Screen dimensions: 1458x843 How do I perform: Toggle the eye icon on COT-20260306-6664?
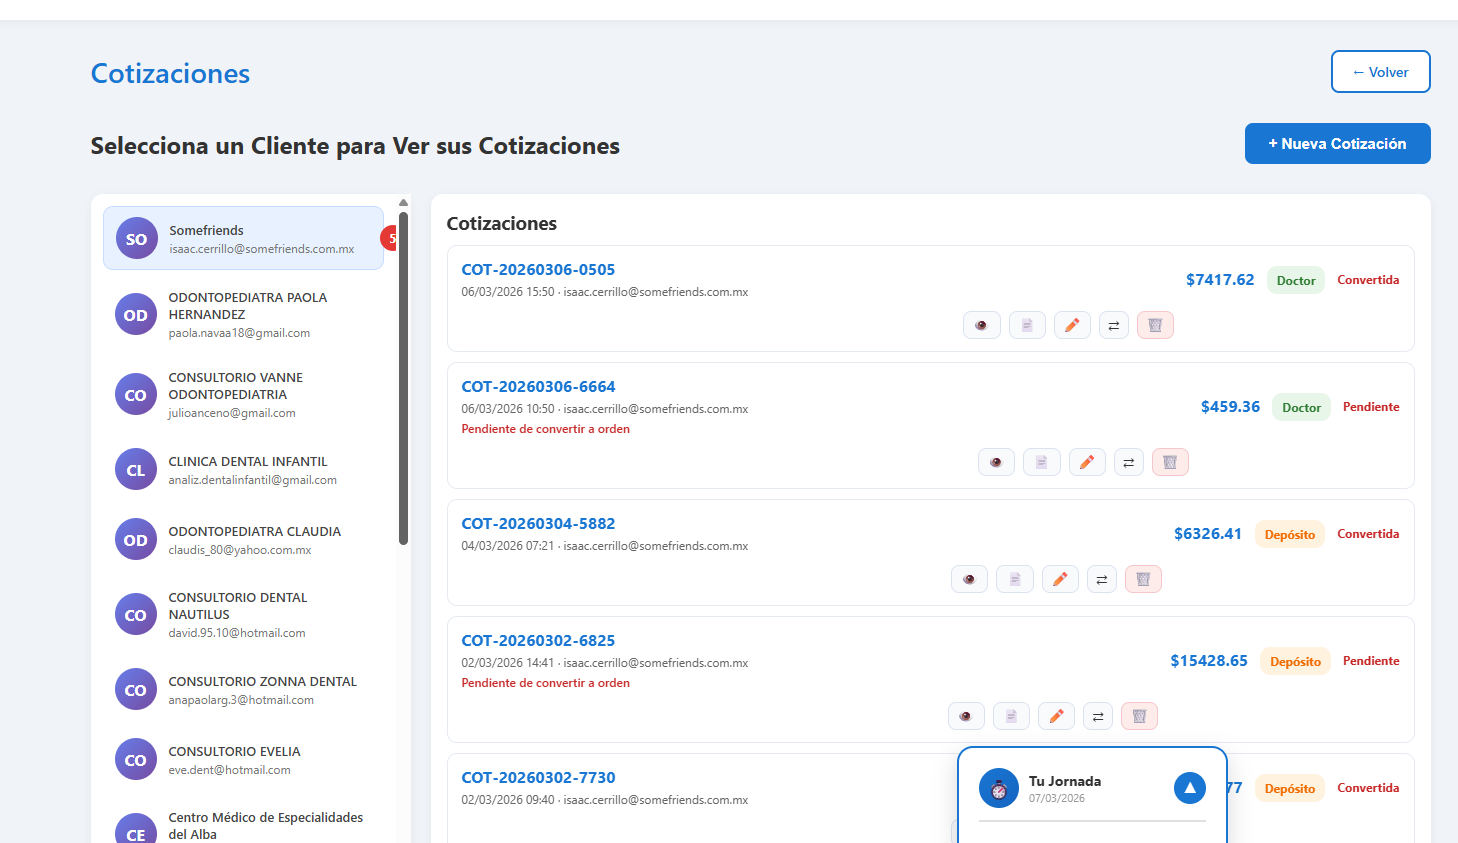996,461
